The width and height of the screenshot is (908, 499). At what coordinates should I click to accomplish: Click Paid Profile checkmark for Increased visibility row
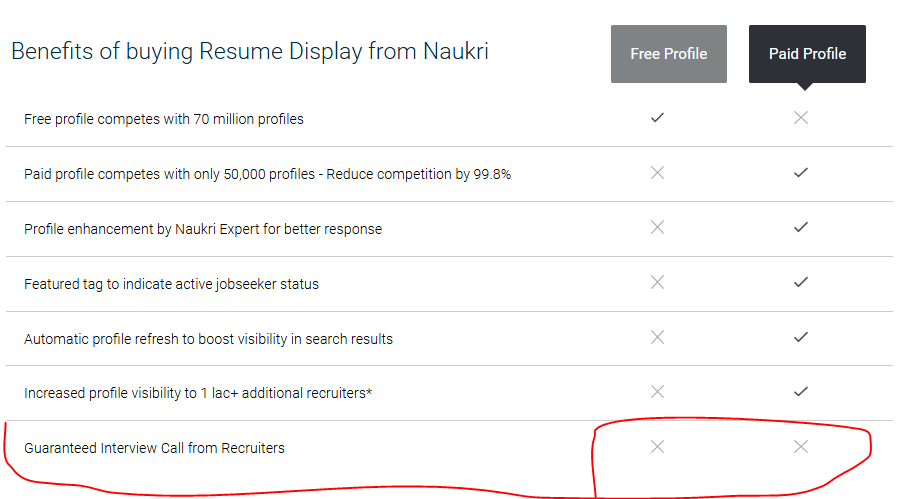(801, 391)
